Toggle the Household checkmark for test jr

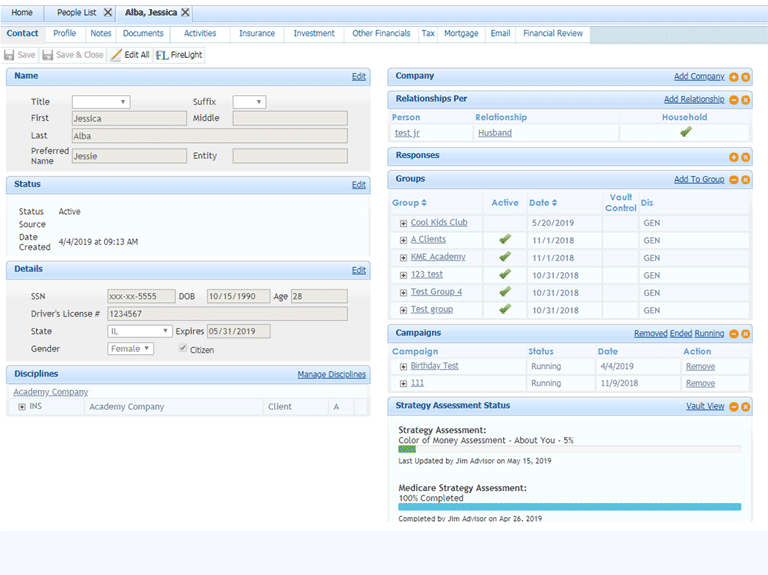click(685, 132)
